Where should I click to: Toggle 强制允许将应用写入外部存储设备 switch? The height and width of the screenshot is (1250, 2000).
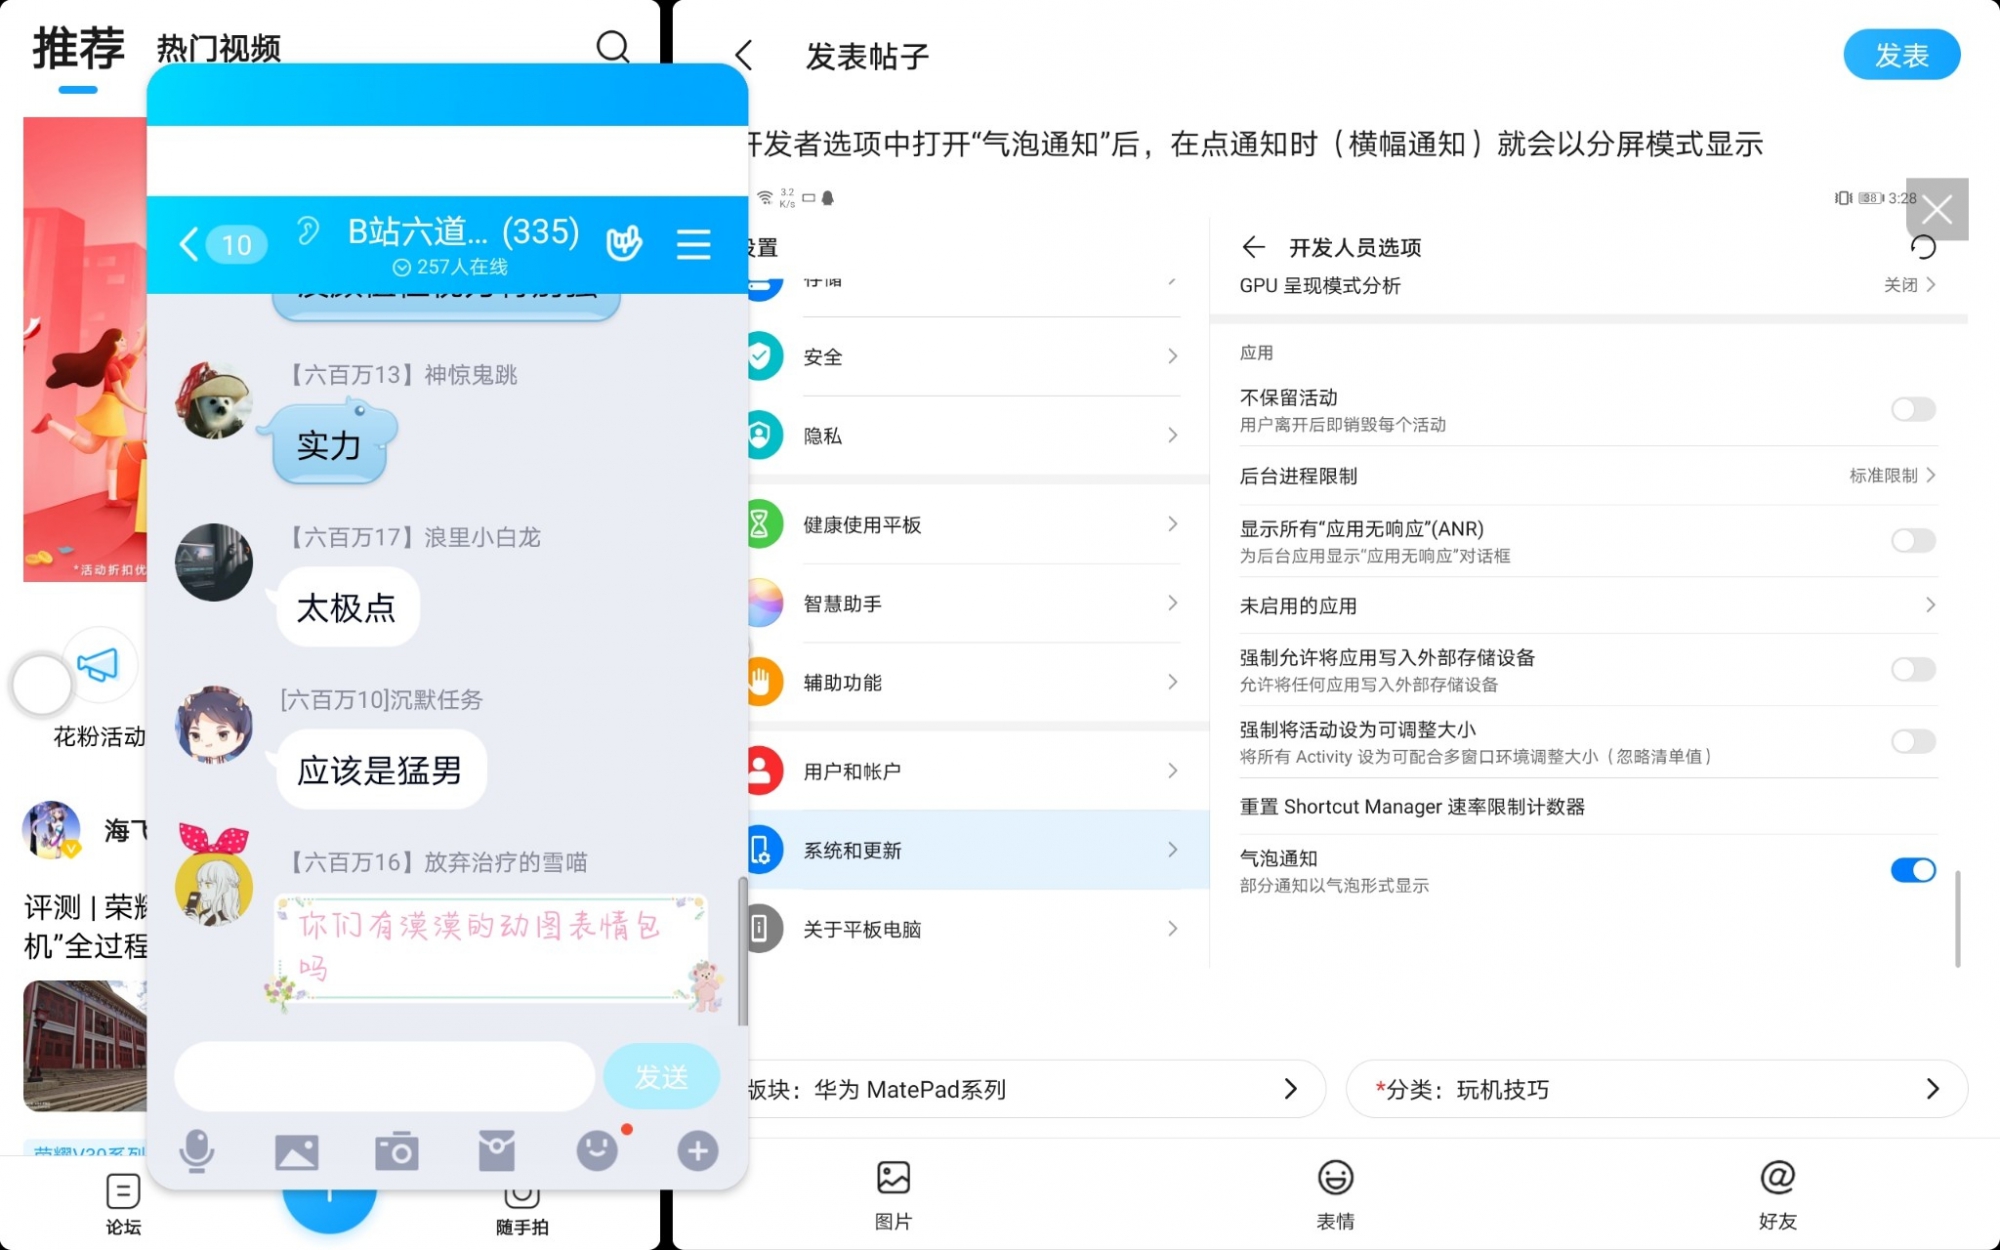pyautogui.click(x=1913, y=669)
